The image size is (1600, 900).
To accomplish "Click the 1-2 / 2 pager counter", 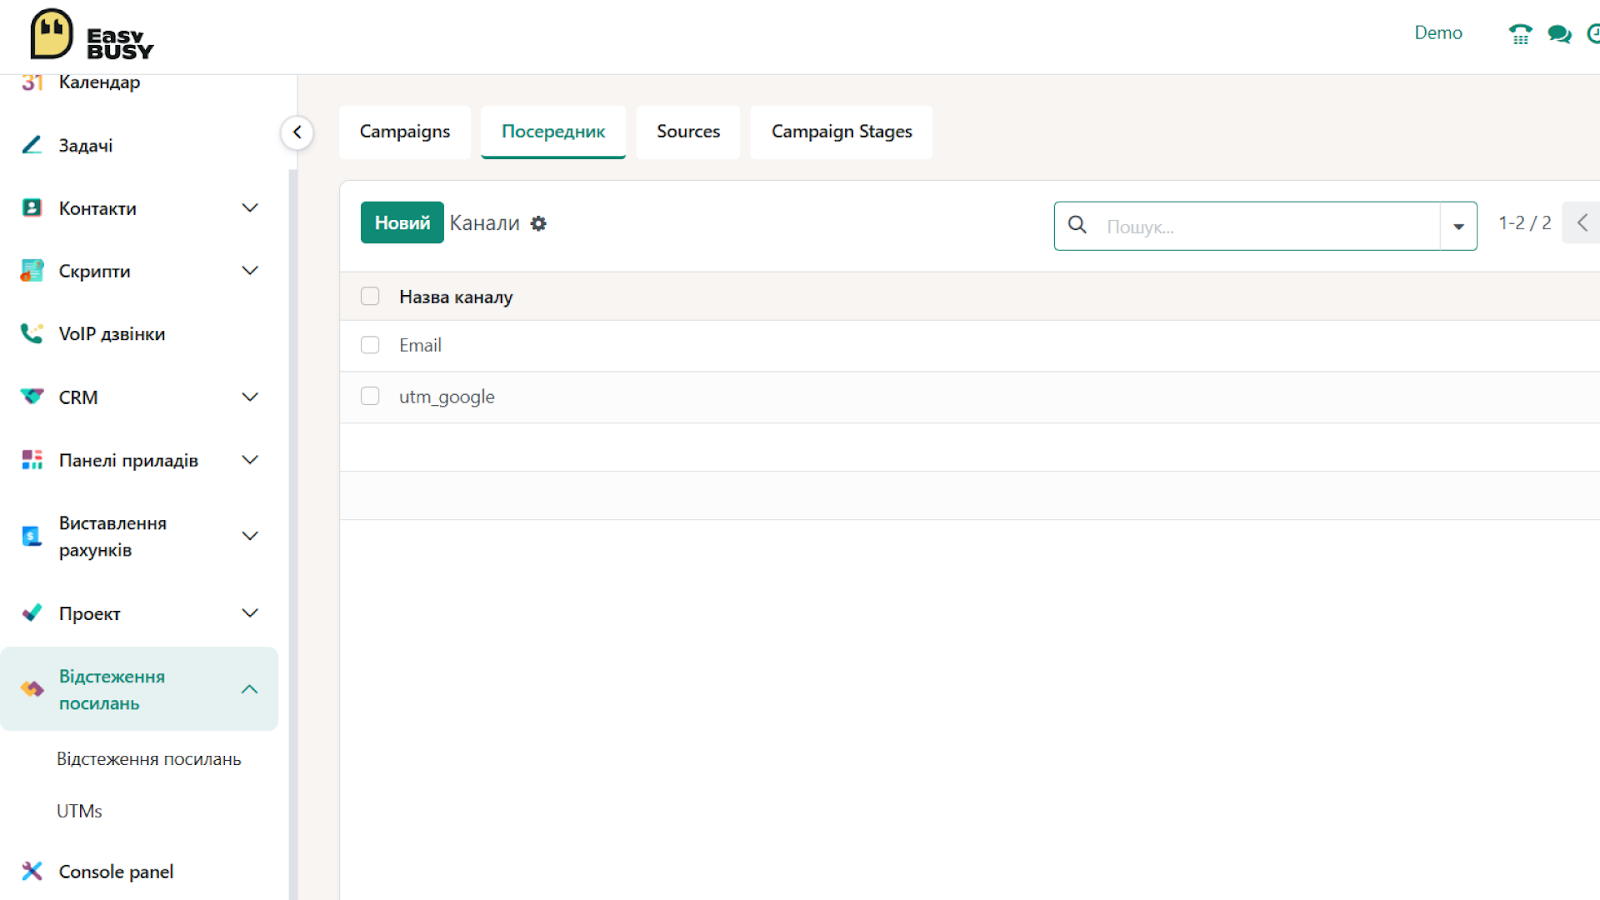I will 1524,223.
